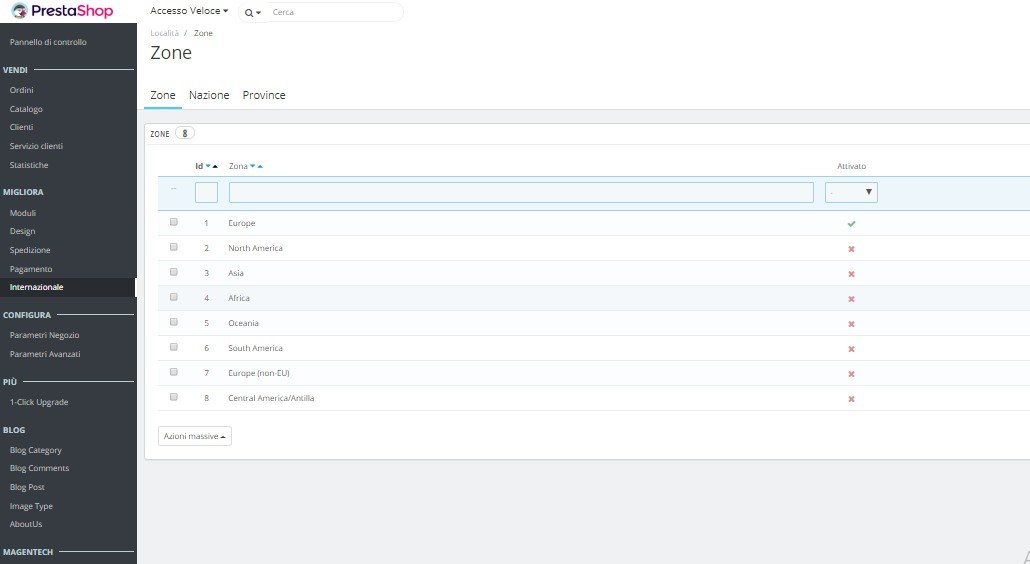The image size is (1030, 564).
Task: Toggle the Africa status cross
Action: (851, 299)
